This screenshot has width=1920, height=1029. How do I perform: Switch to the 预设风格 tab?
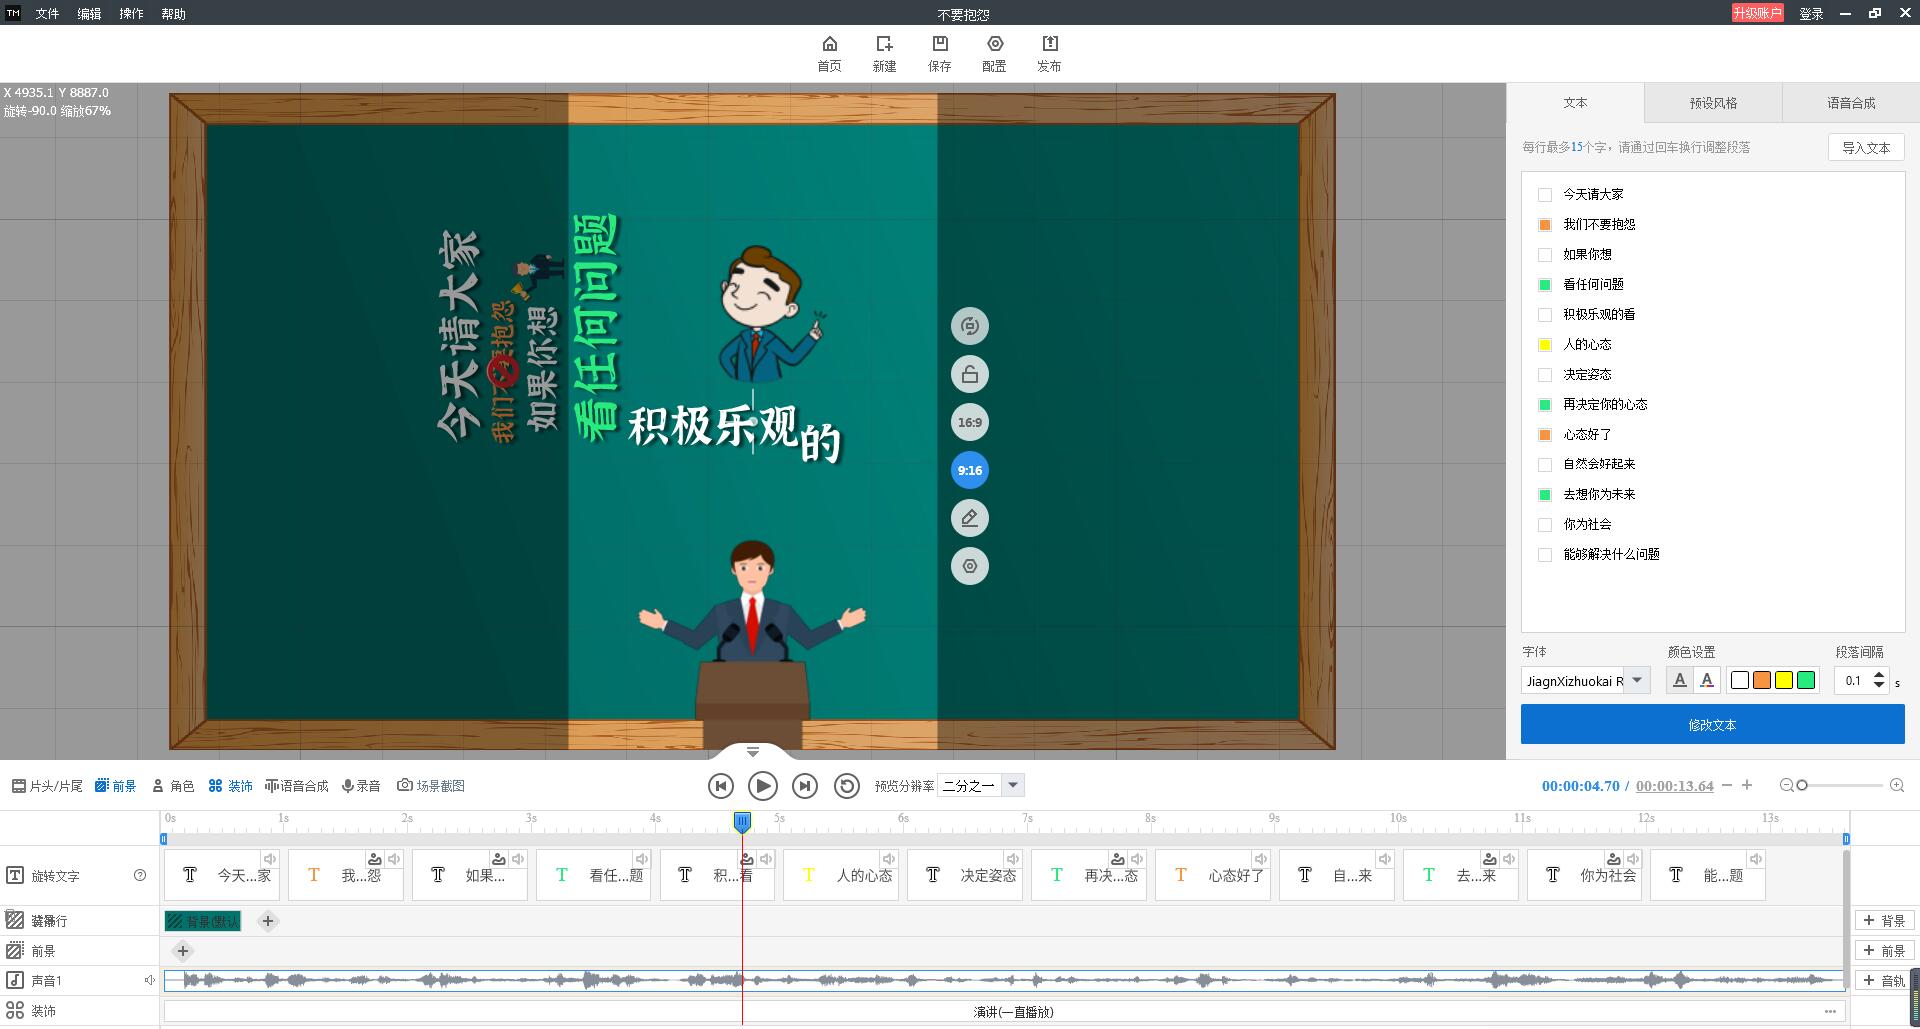pyautogui.click(x=1713, y=103)
